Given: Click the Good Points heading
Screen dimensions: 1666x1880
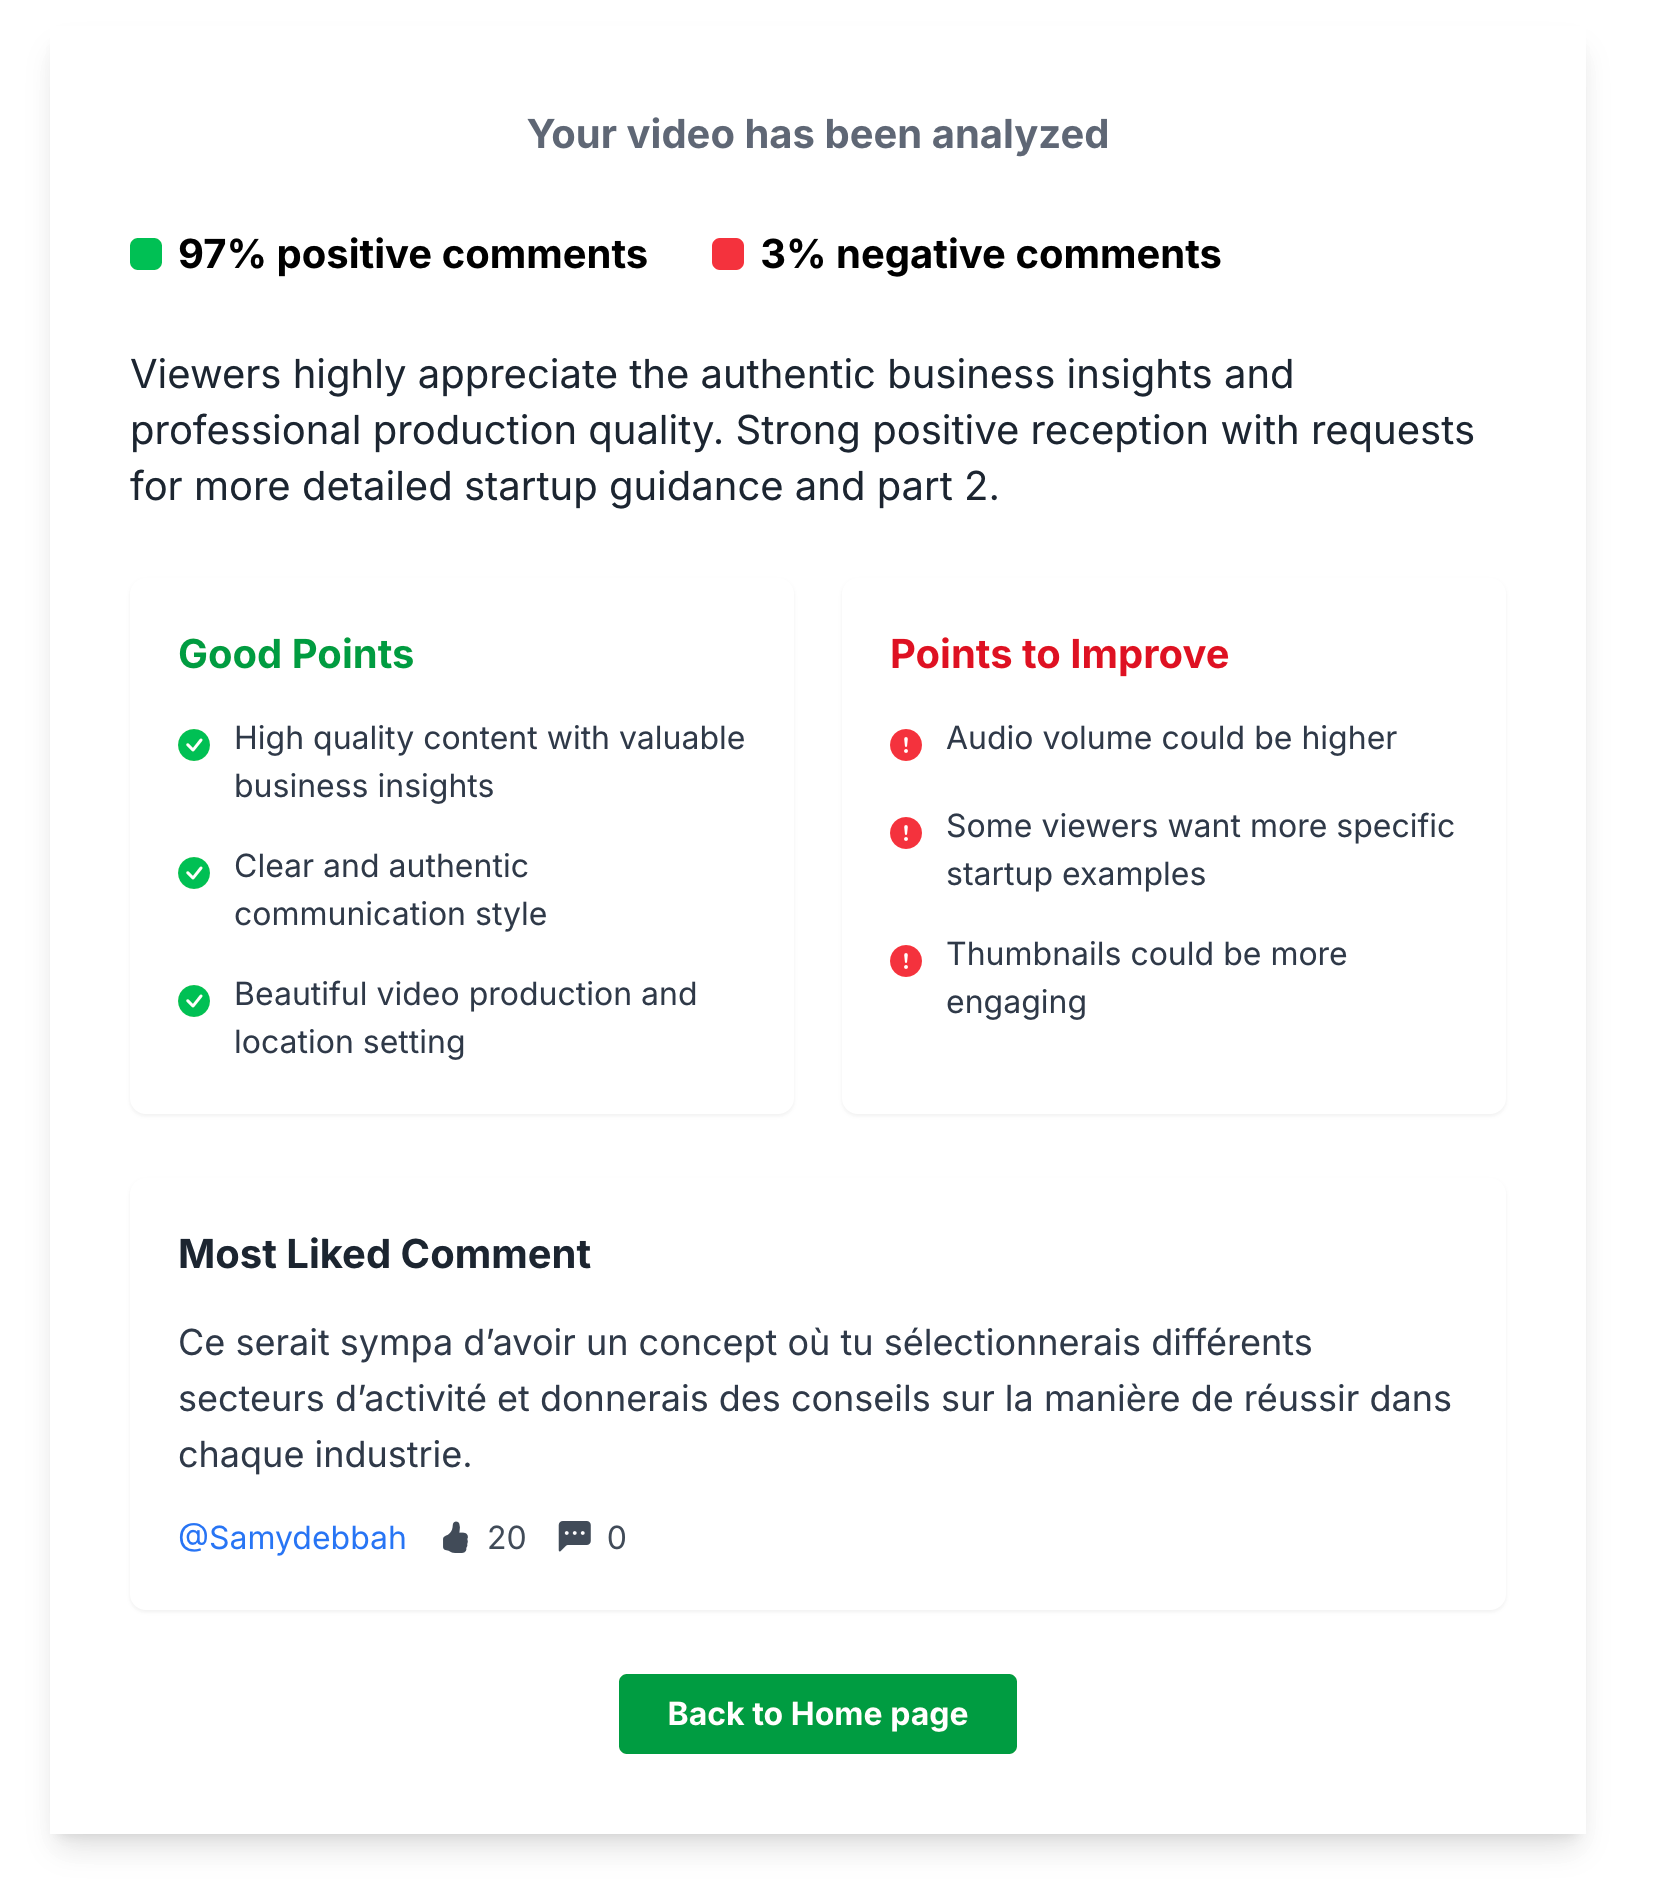Looking at the screenshot, I should pos(296,654).
